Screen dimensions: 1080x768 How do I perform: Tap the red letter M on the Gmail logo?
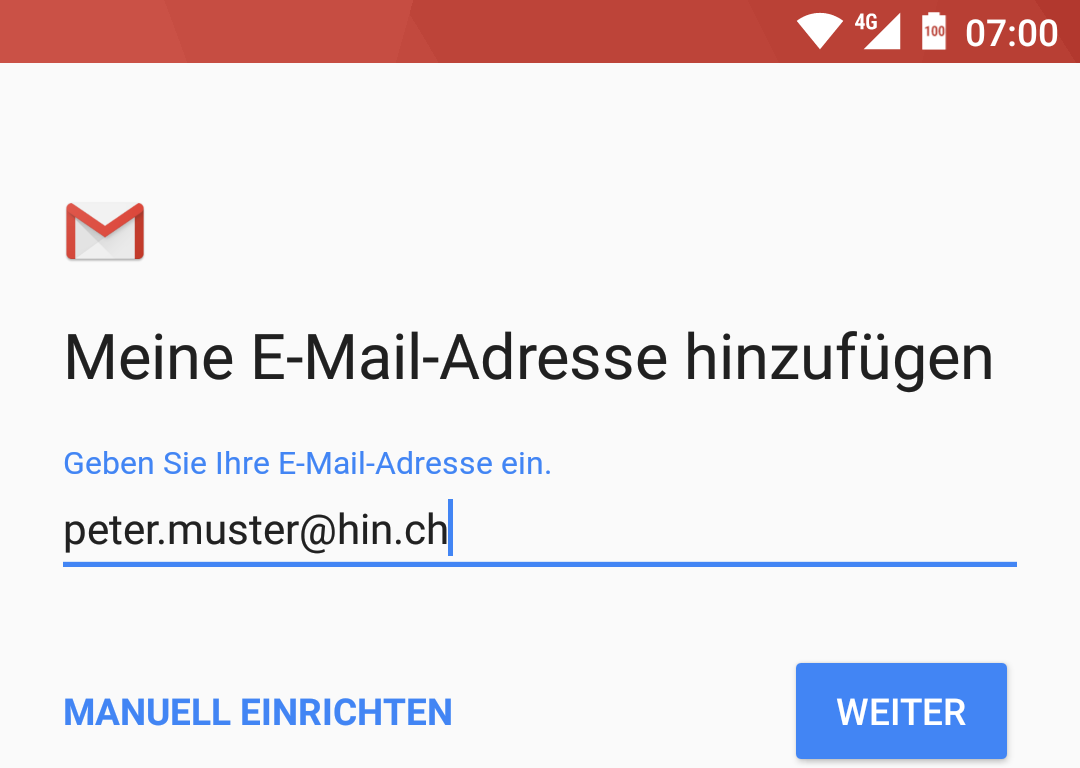point(105,229)
